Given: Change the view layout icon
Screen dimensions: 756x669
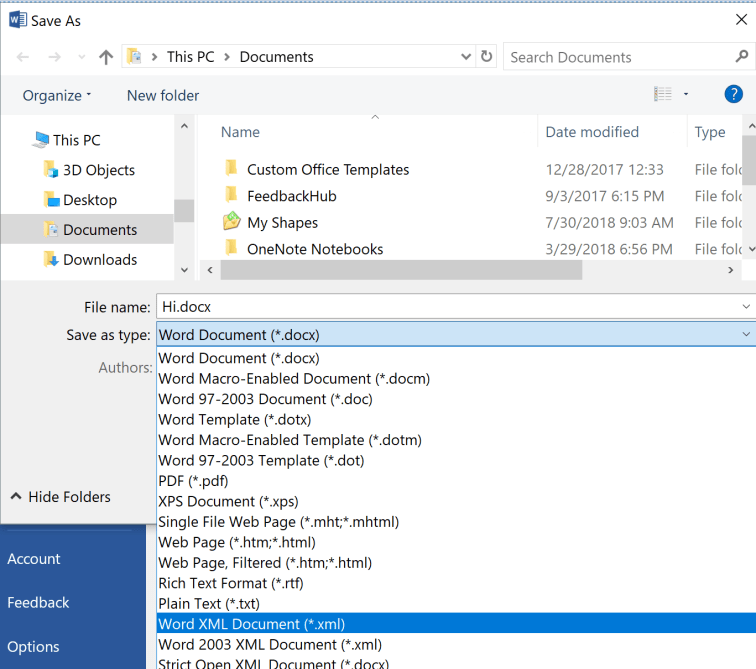Looking at the screenshot, I should 663,94.
